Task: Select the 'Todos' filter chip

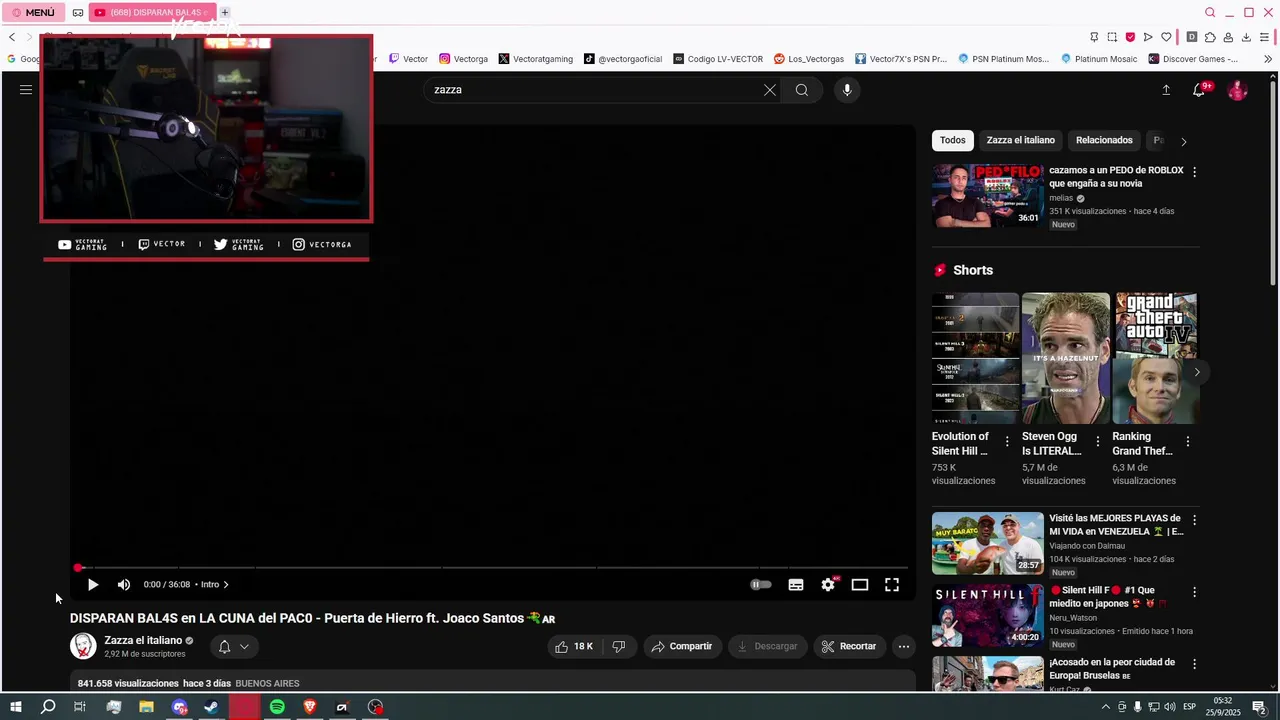Action: (x=953, y=141)
